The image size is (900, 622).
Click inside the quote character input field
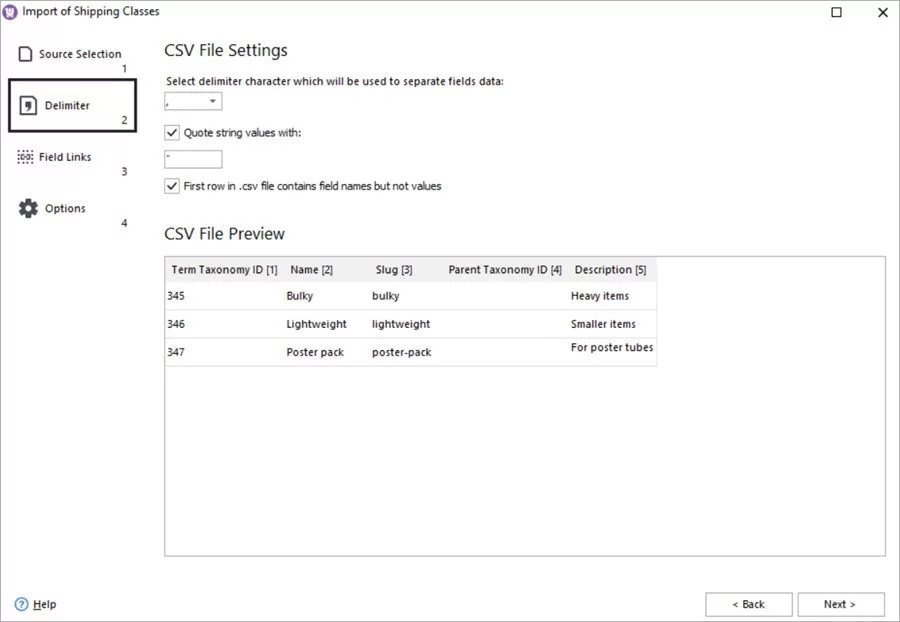point(193,158)
